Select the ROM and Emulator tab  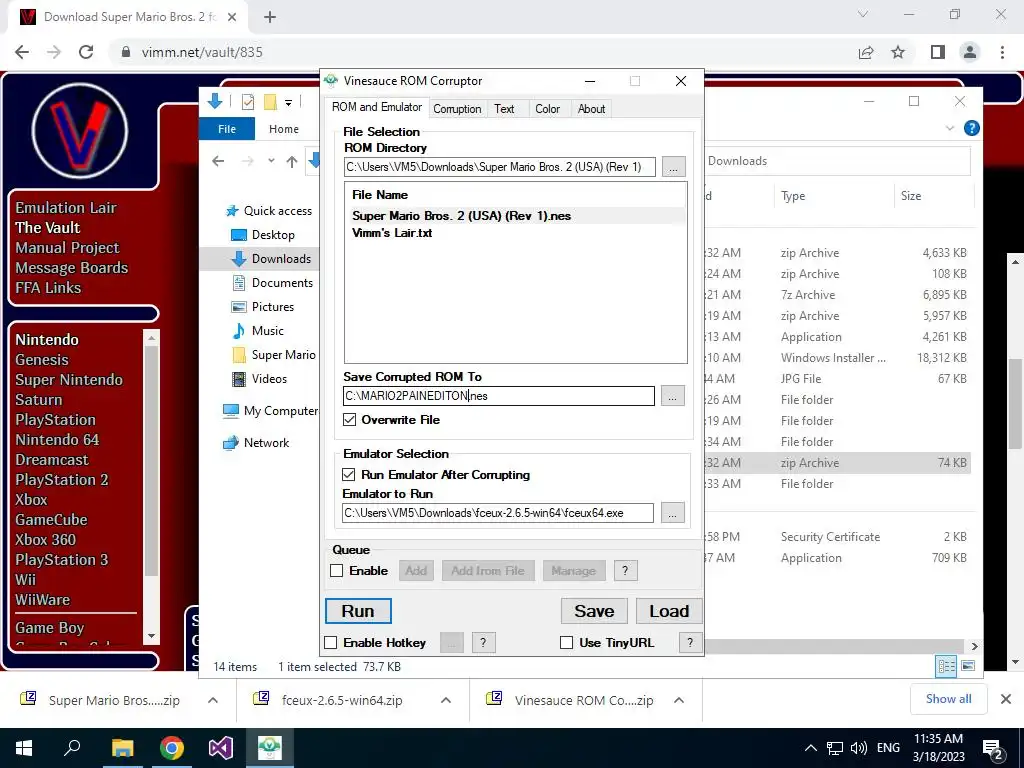[x=377, y=107]
